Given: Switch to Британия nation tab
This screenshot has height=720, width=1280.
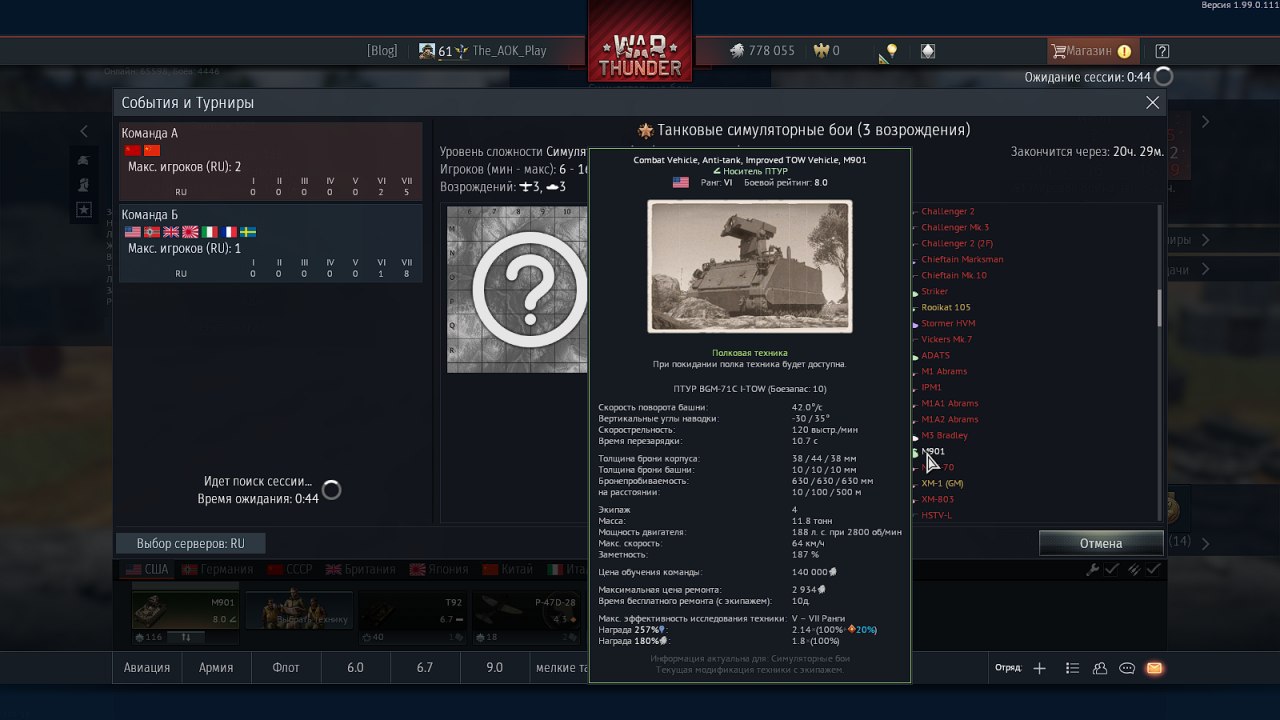Looking at the screenshot, I should click(361, 569).
